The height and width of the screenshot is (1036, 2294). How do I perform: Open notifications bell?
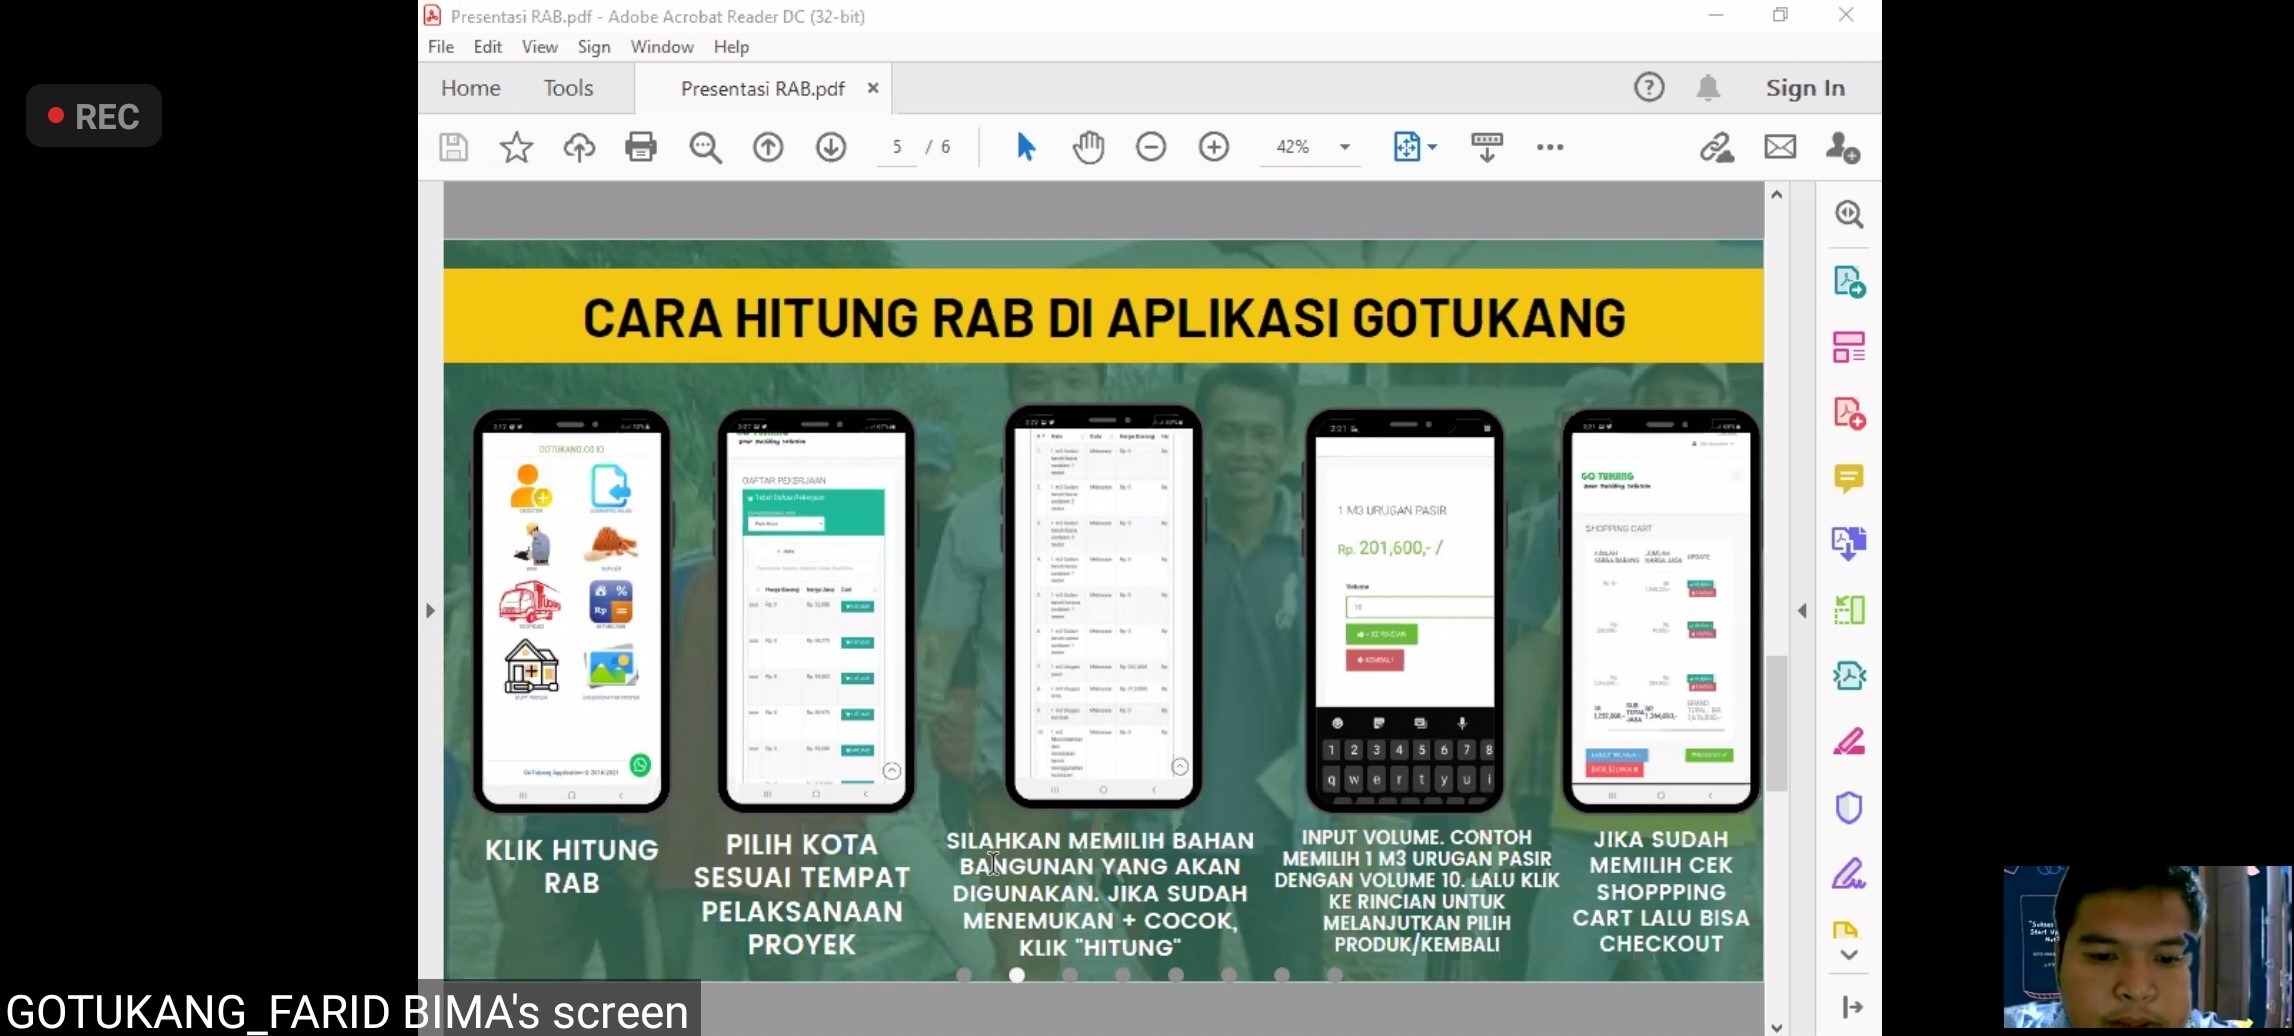click(1708, 88)
